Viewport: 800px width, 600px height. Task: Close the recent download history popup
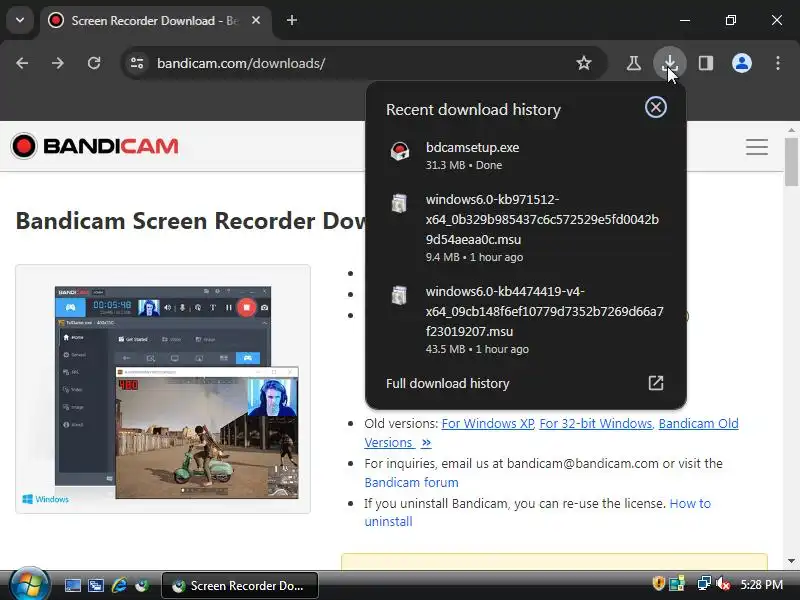[656, 107]
